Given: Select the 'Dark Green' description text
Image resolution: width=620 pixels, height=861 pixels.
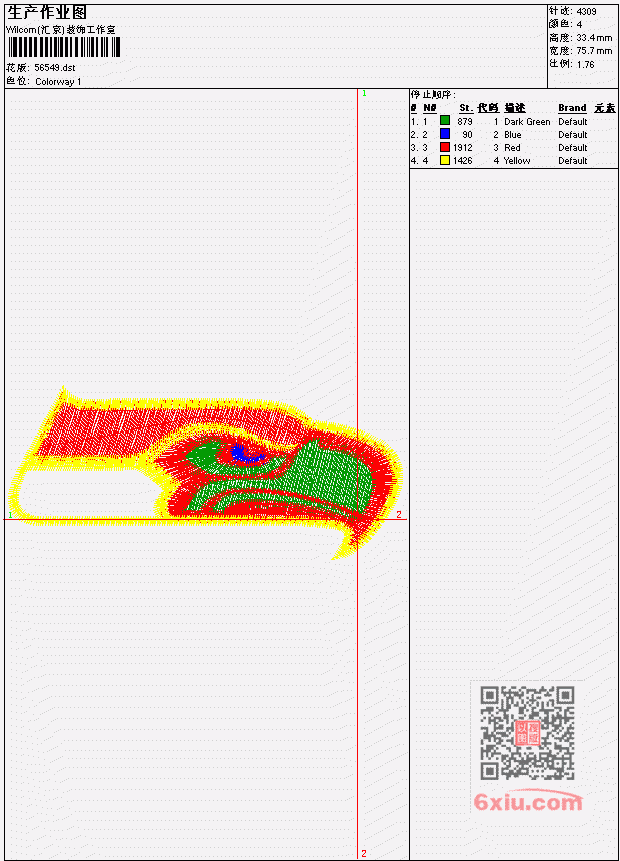Looking at the screenshot, I should point(527,122).
